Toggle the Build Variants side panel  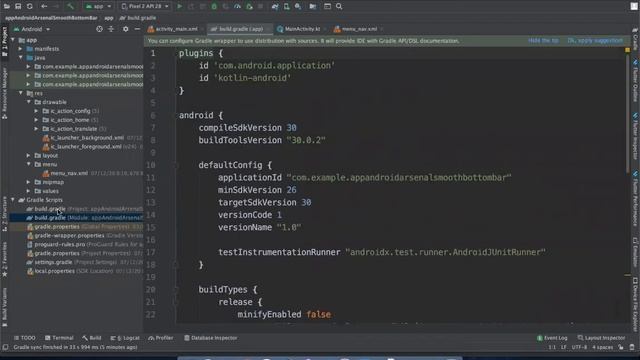tap(4, 307)
